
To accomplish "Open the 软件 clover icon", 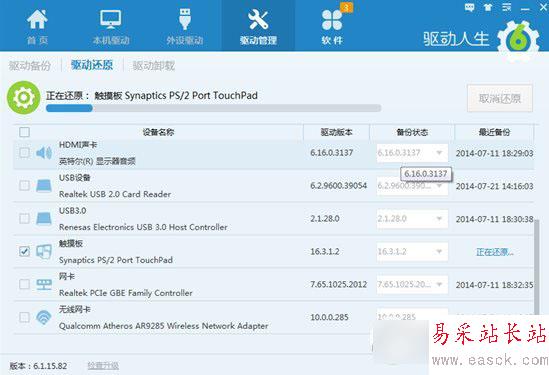I will tap(332, 20).
